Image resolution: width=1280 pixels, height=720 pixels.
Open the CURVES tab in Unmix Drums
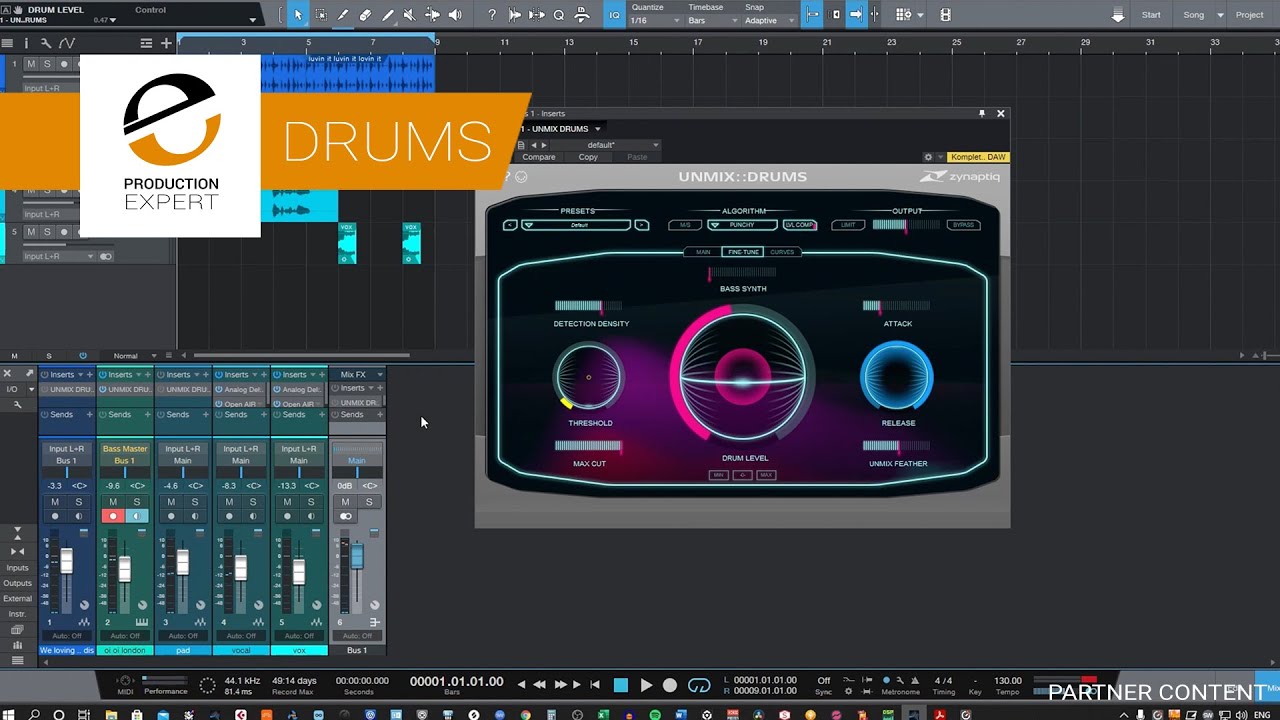pyautogui.click(x=782, y=252)
